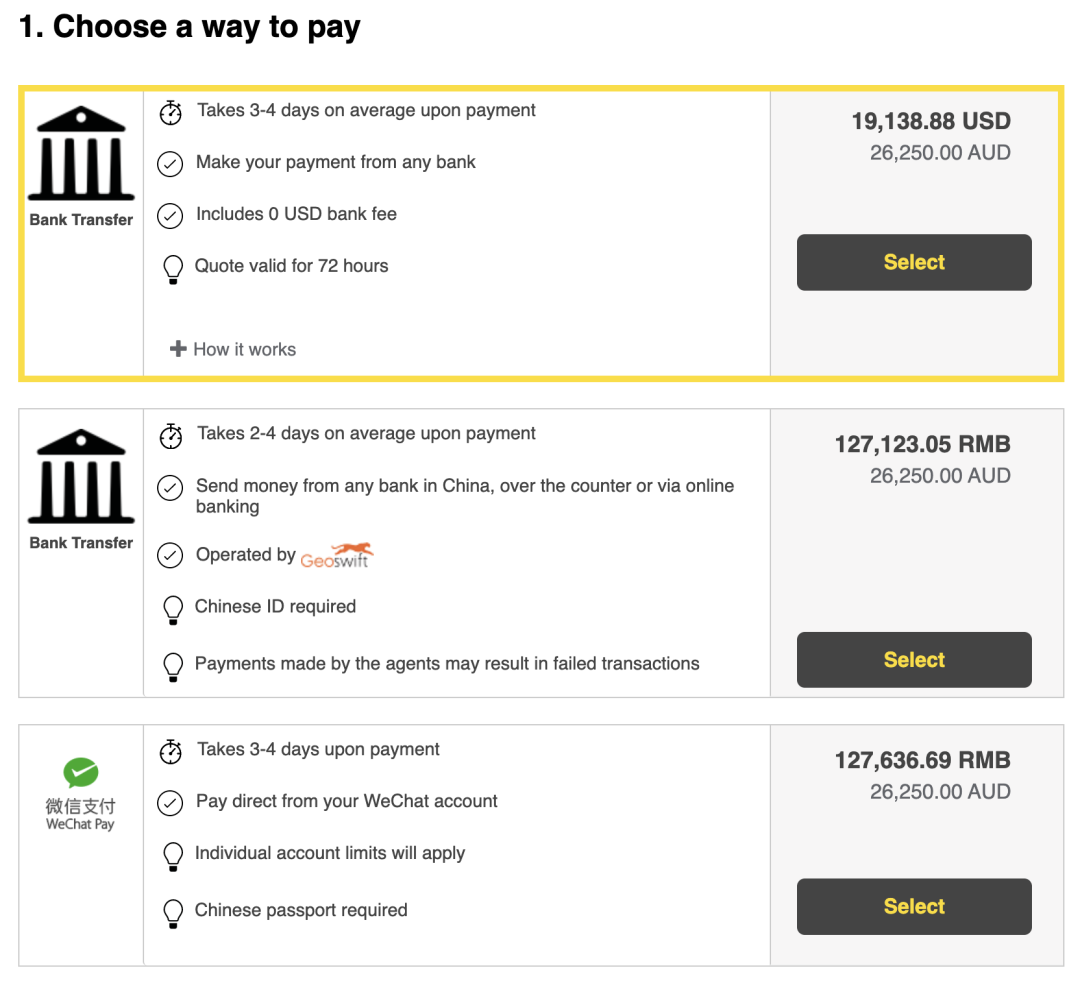
Task: Select the 19,138.88 USD bank transfer option
Action: (914, 262)
